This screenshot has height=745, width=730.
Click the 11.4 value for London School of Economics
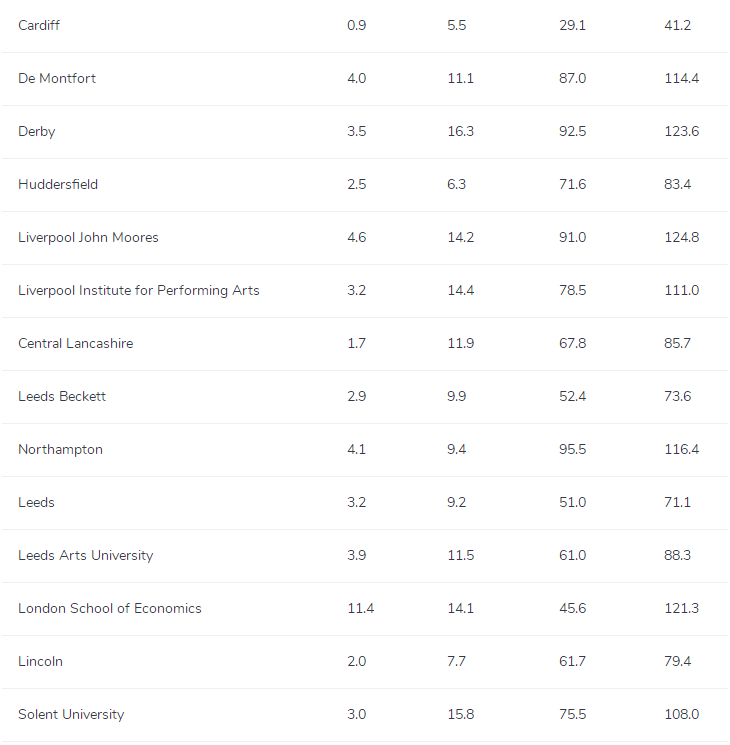pyautogui.click(x=360, y=608)
